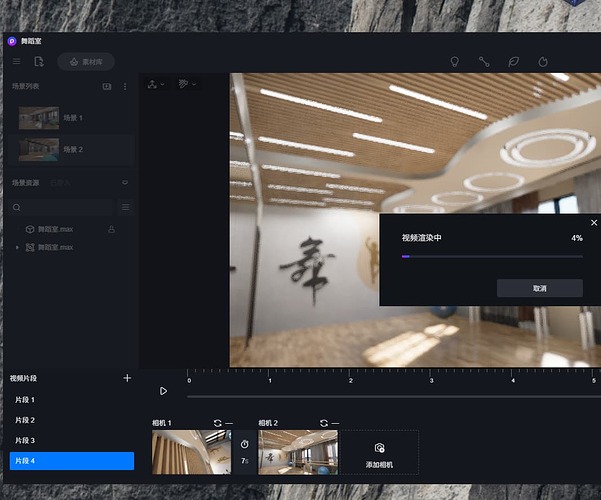The width and height of the screenshot is (601, 500).
Task: Cancel rendering with the 取消 button
Action: 539,288
